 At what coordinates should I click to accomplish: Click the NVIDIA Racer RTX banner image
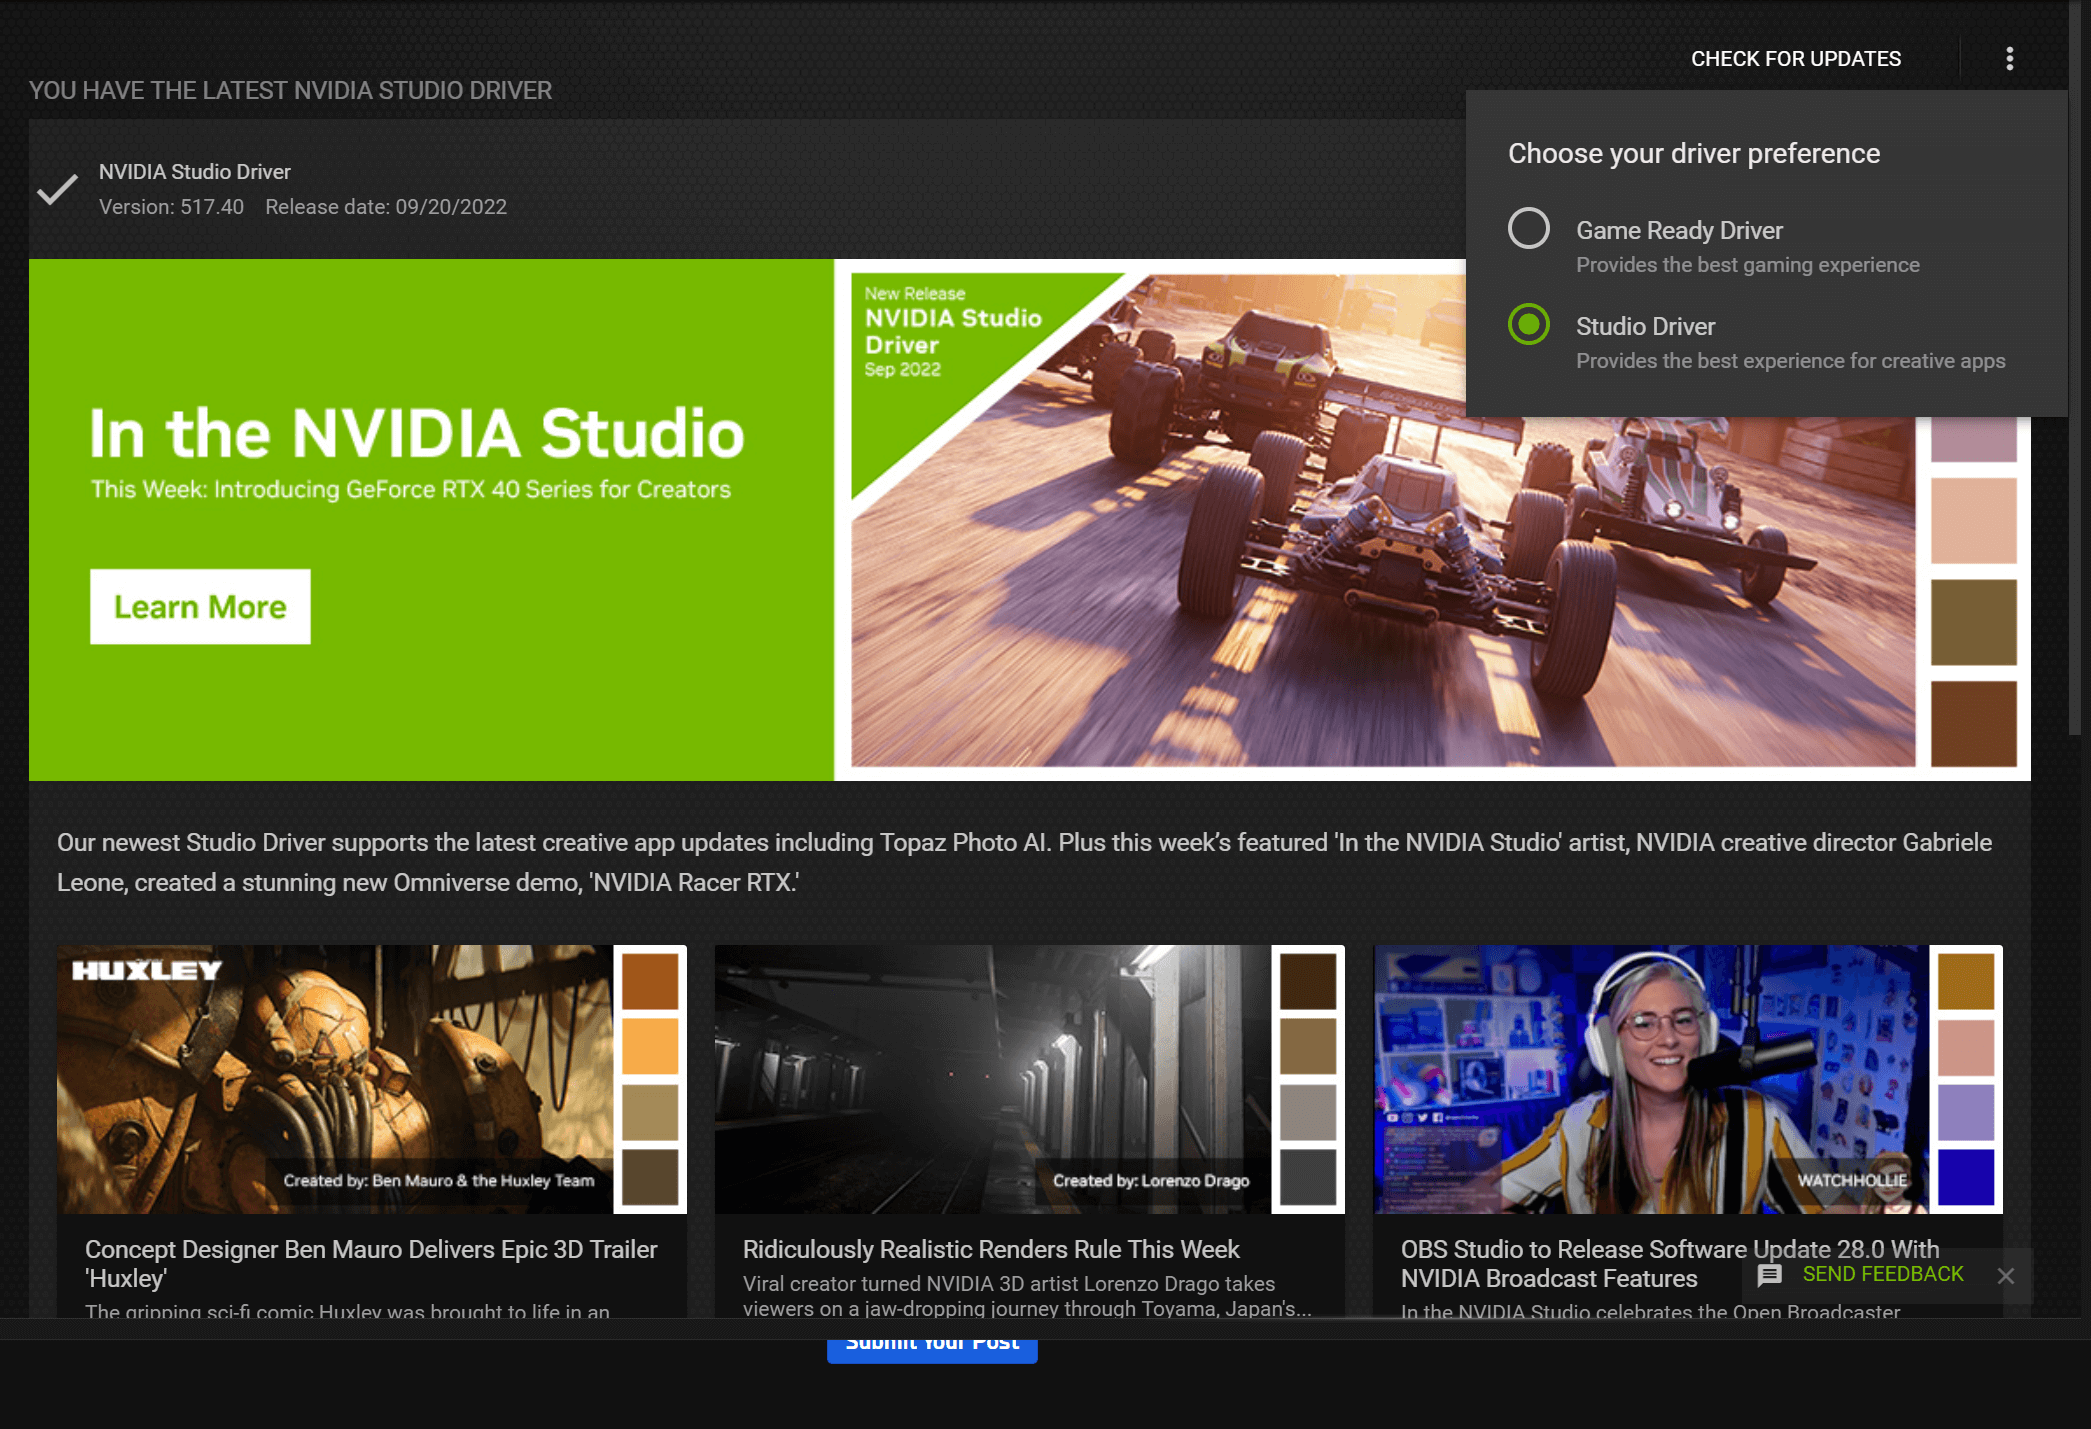[1383, 520]
